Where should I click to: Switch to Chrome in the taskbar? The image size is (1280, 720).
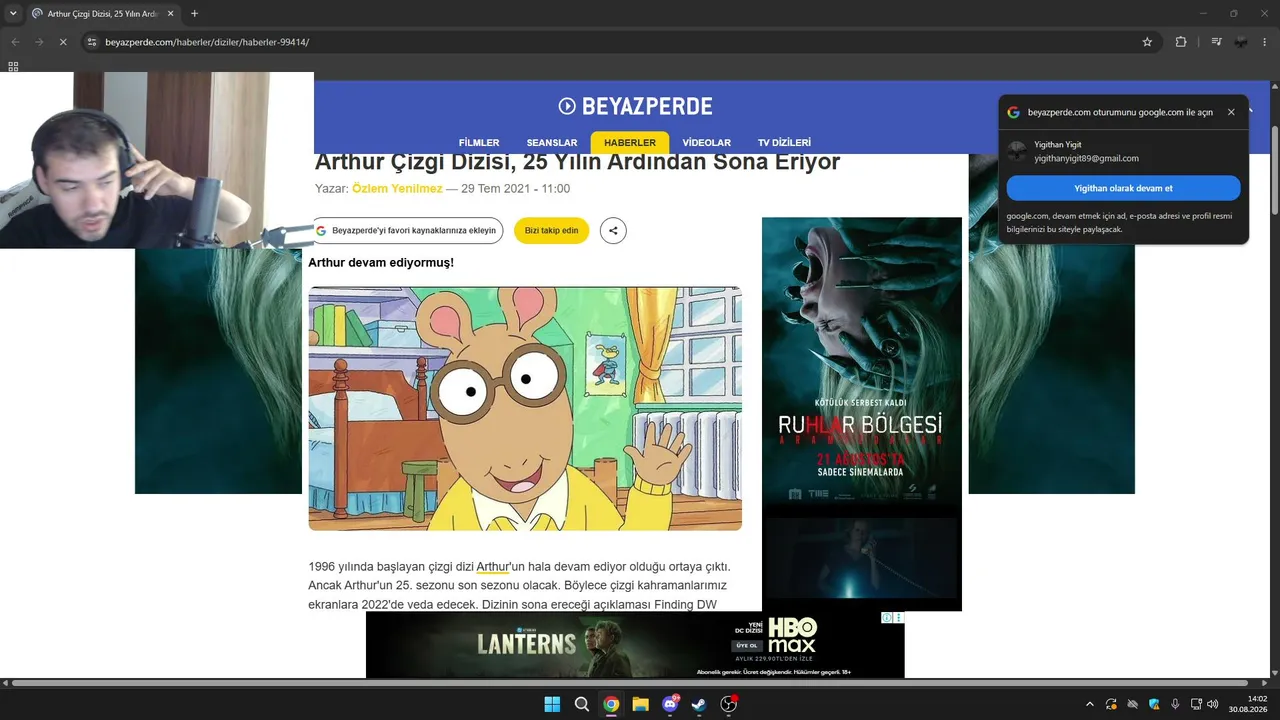611,704
